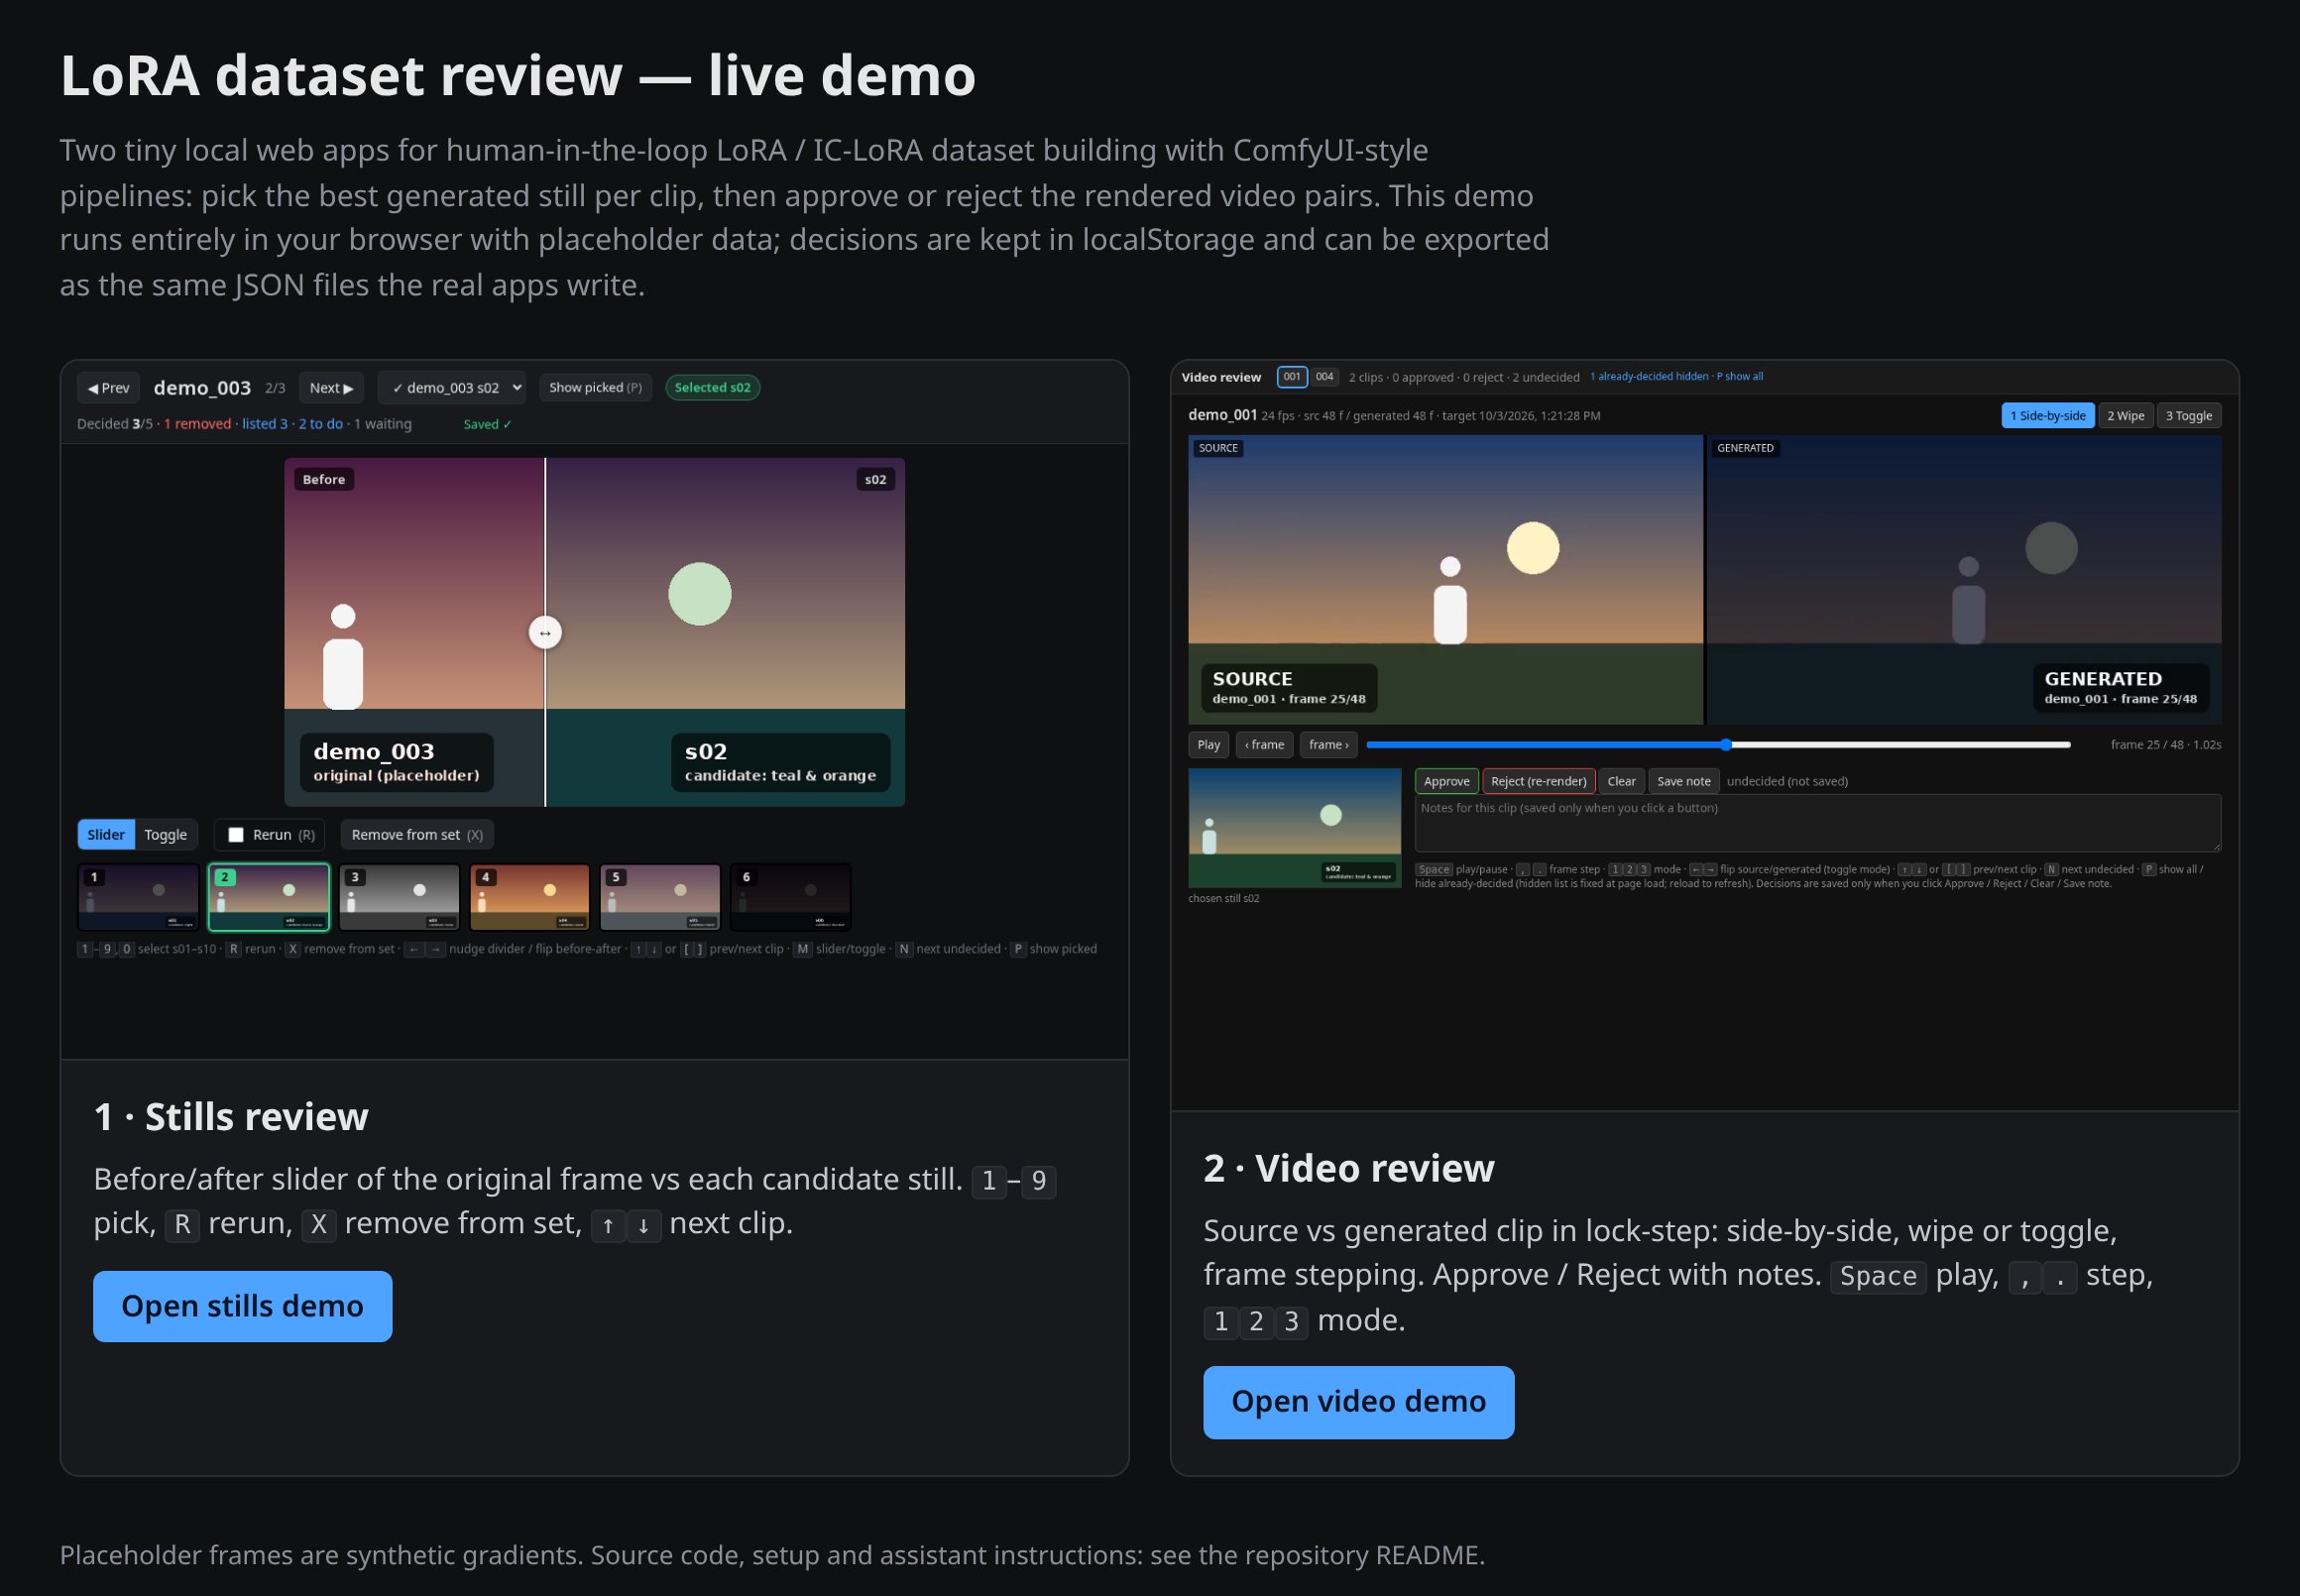Click the '2 to do' status text
The height and width of the screenshot is (1596, 2300).
[320, 425]
